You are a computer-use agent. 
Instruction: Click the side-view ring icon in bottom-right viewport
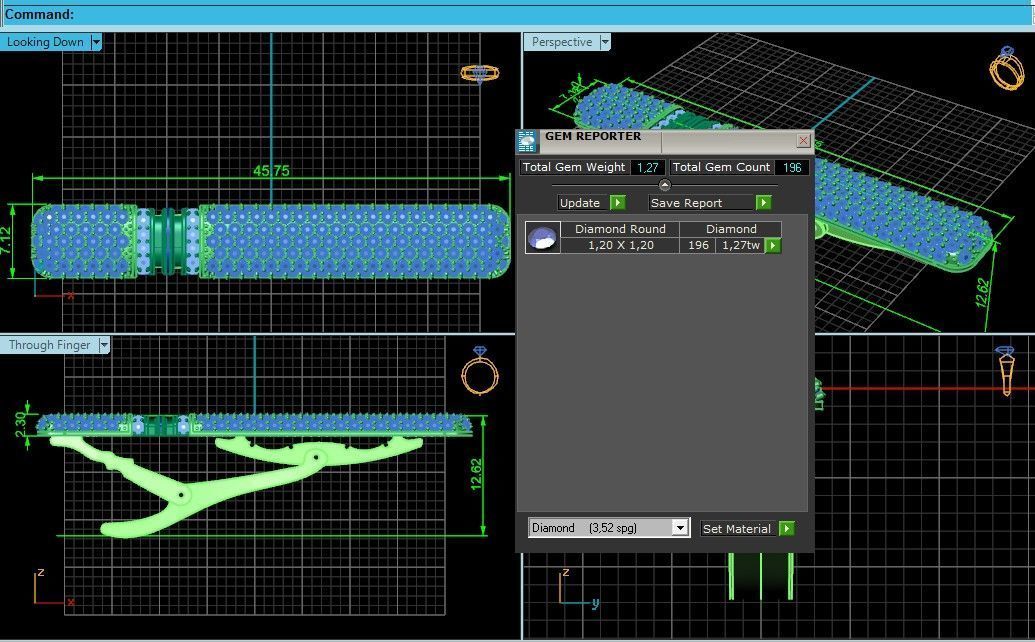coord(1005,371)
